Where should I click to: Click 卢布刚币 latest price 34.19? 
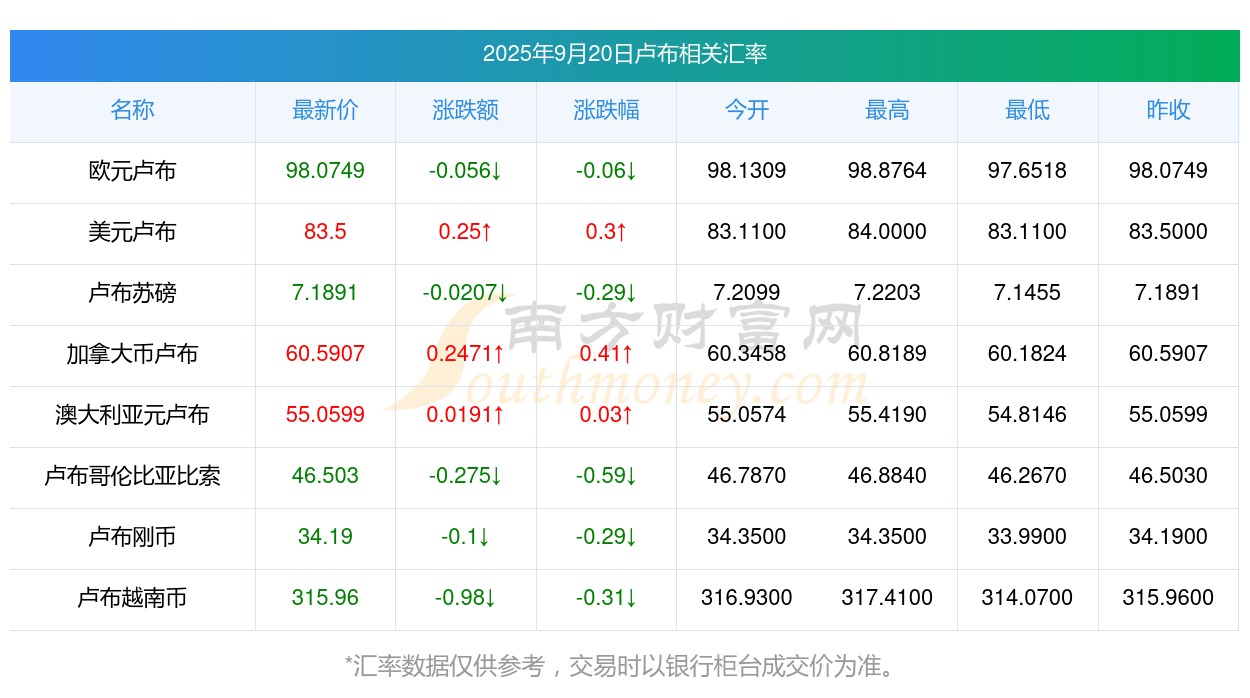click(325, 537)
